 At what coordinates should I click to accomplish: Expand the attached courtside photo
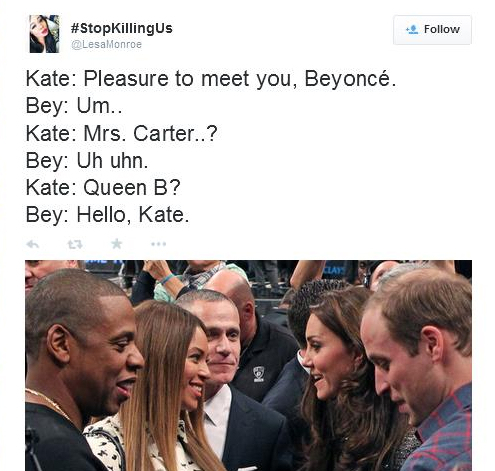[248, 365]
